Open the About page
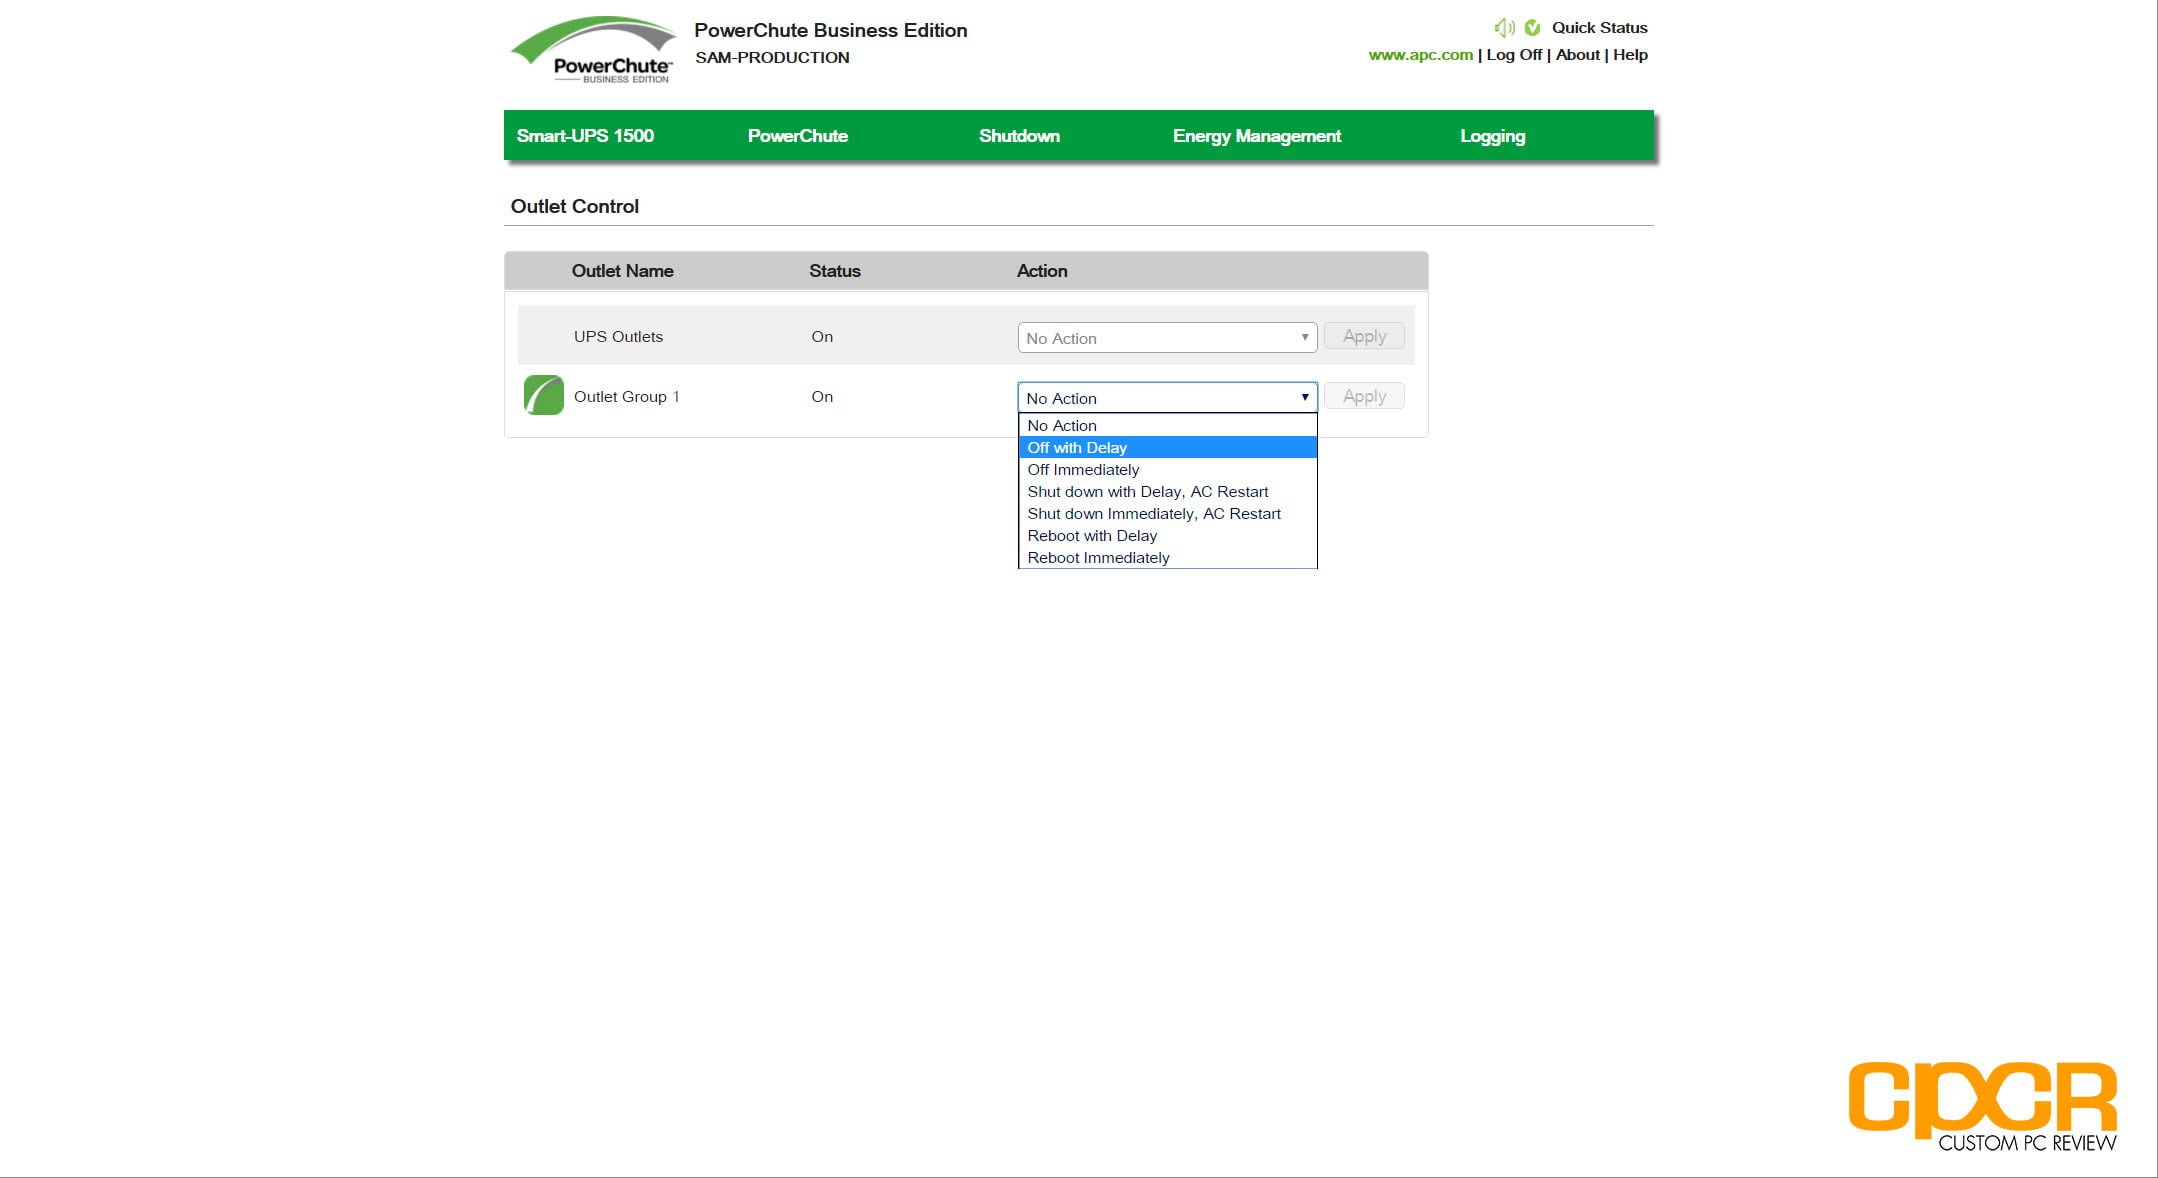The width and height of the screenshot is (2158, 1178). [x=1577, y=55]
